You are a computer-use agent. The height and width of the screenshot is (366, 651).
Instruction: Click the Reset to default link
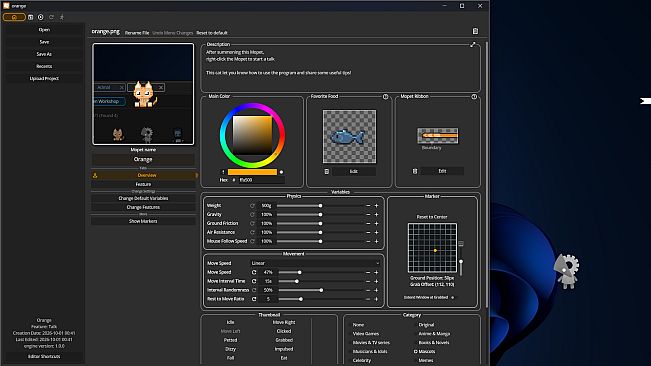pos(212,33)
